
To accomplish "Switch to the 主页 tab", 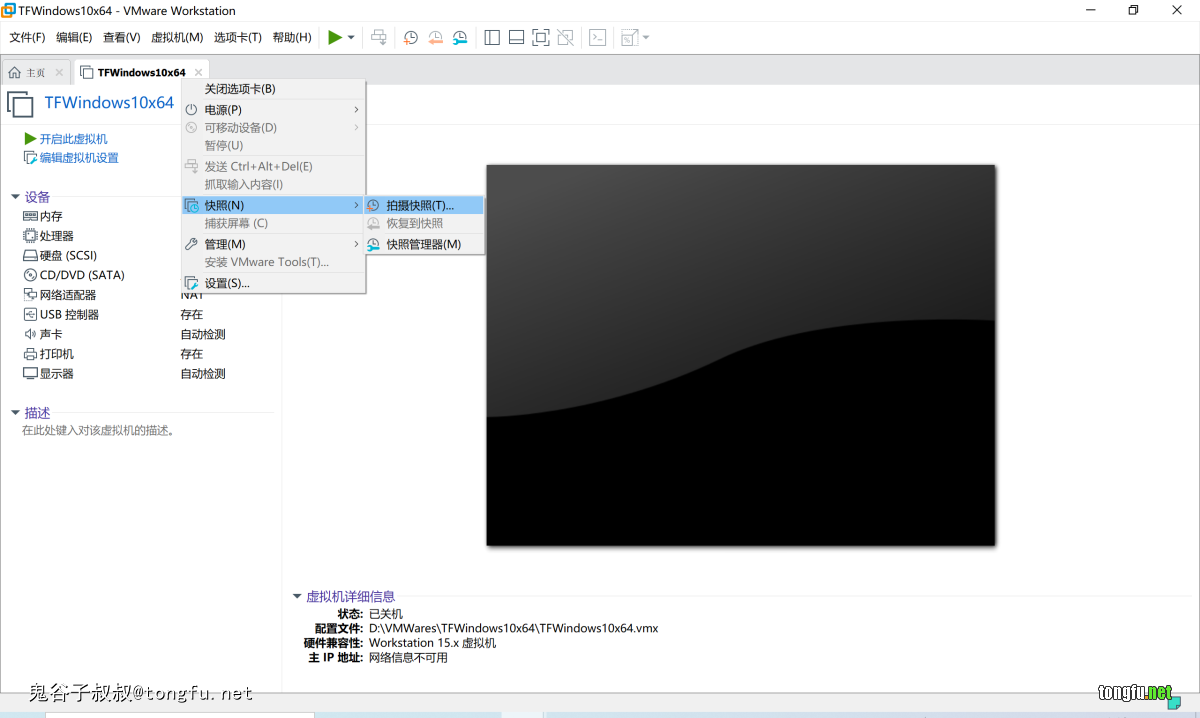I will [27, 73].
